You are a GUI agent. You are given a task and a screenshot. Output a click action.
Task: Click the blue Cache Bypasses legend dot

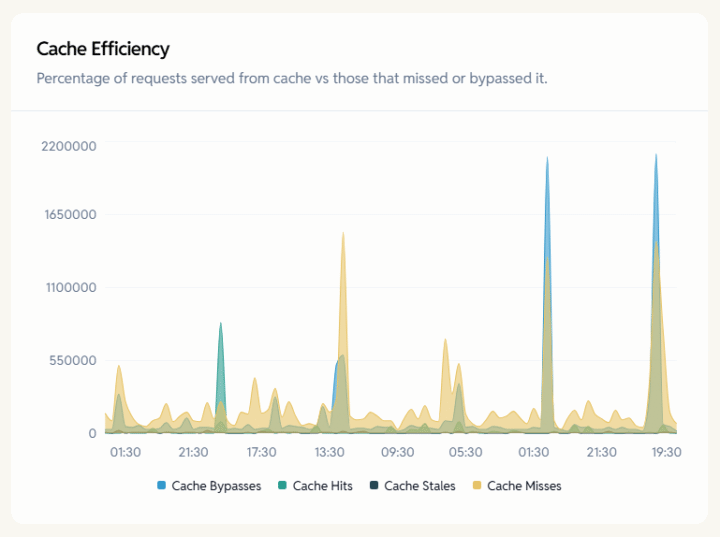pos(162,486)
